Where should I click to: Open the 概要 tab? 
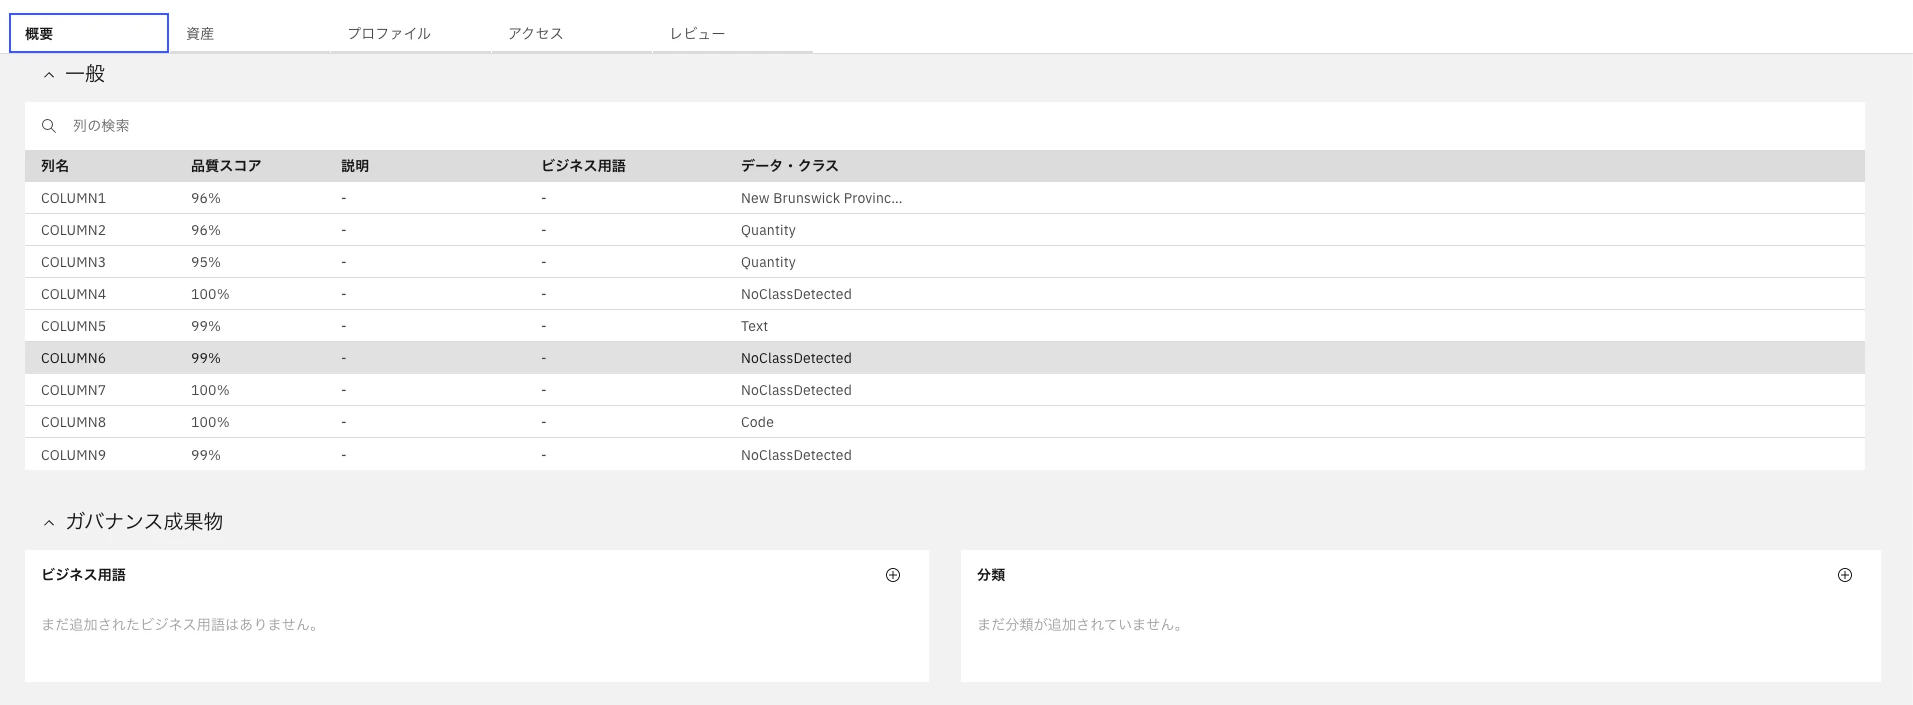[89, 33]
